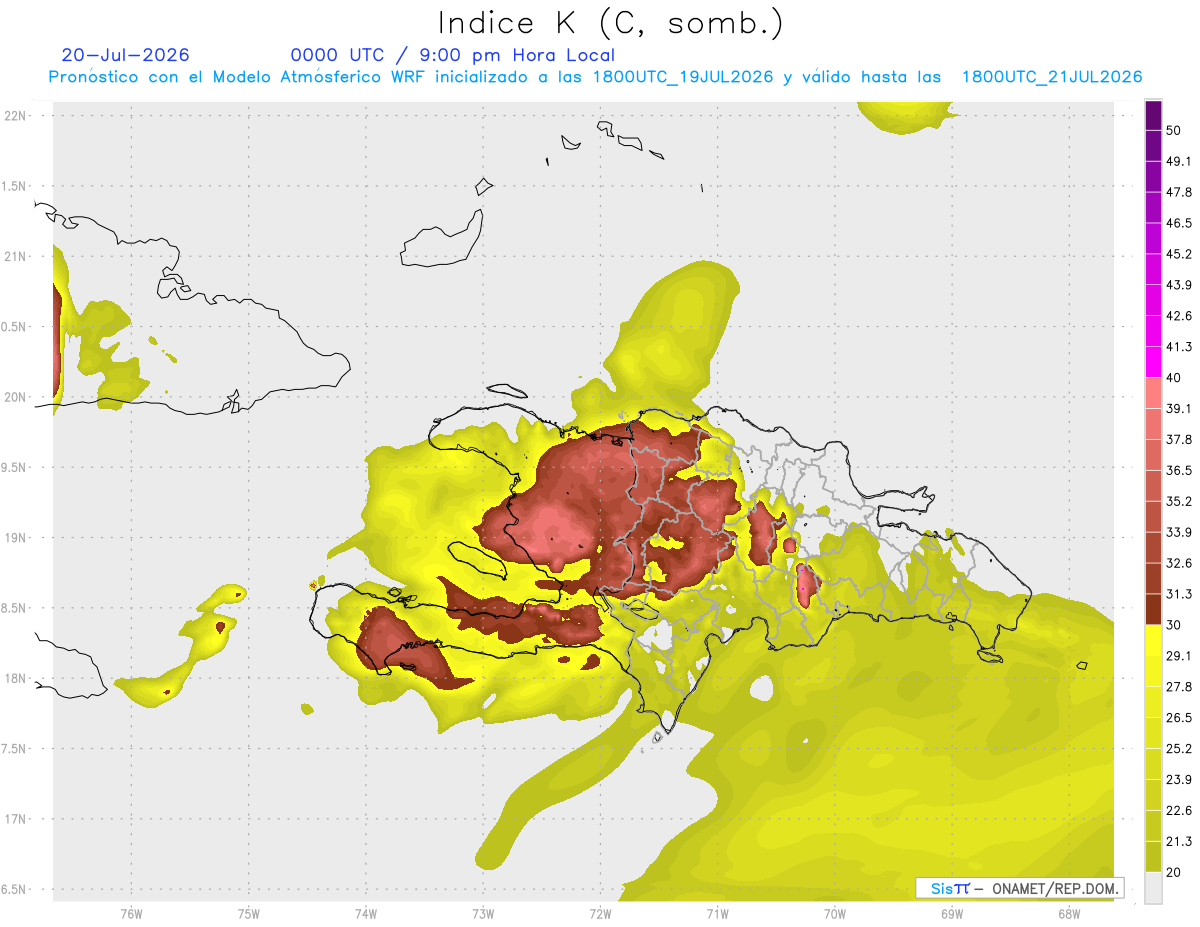
Task: Pick the magenta swatch between 40 and 41.3
Action: 1153,362
